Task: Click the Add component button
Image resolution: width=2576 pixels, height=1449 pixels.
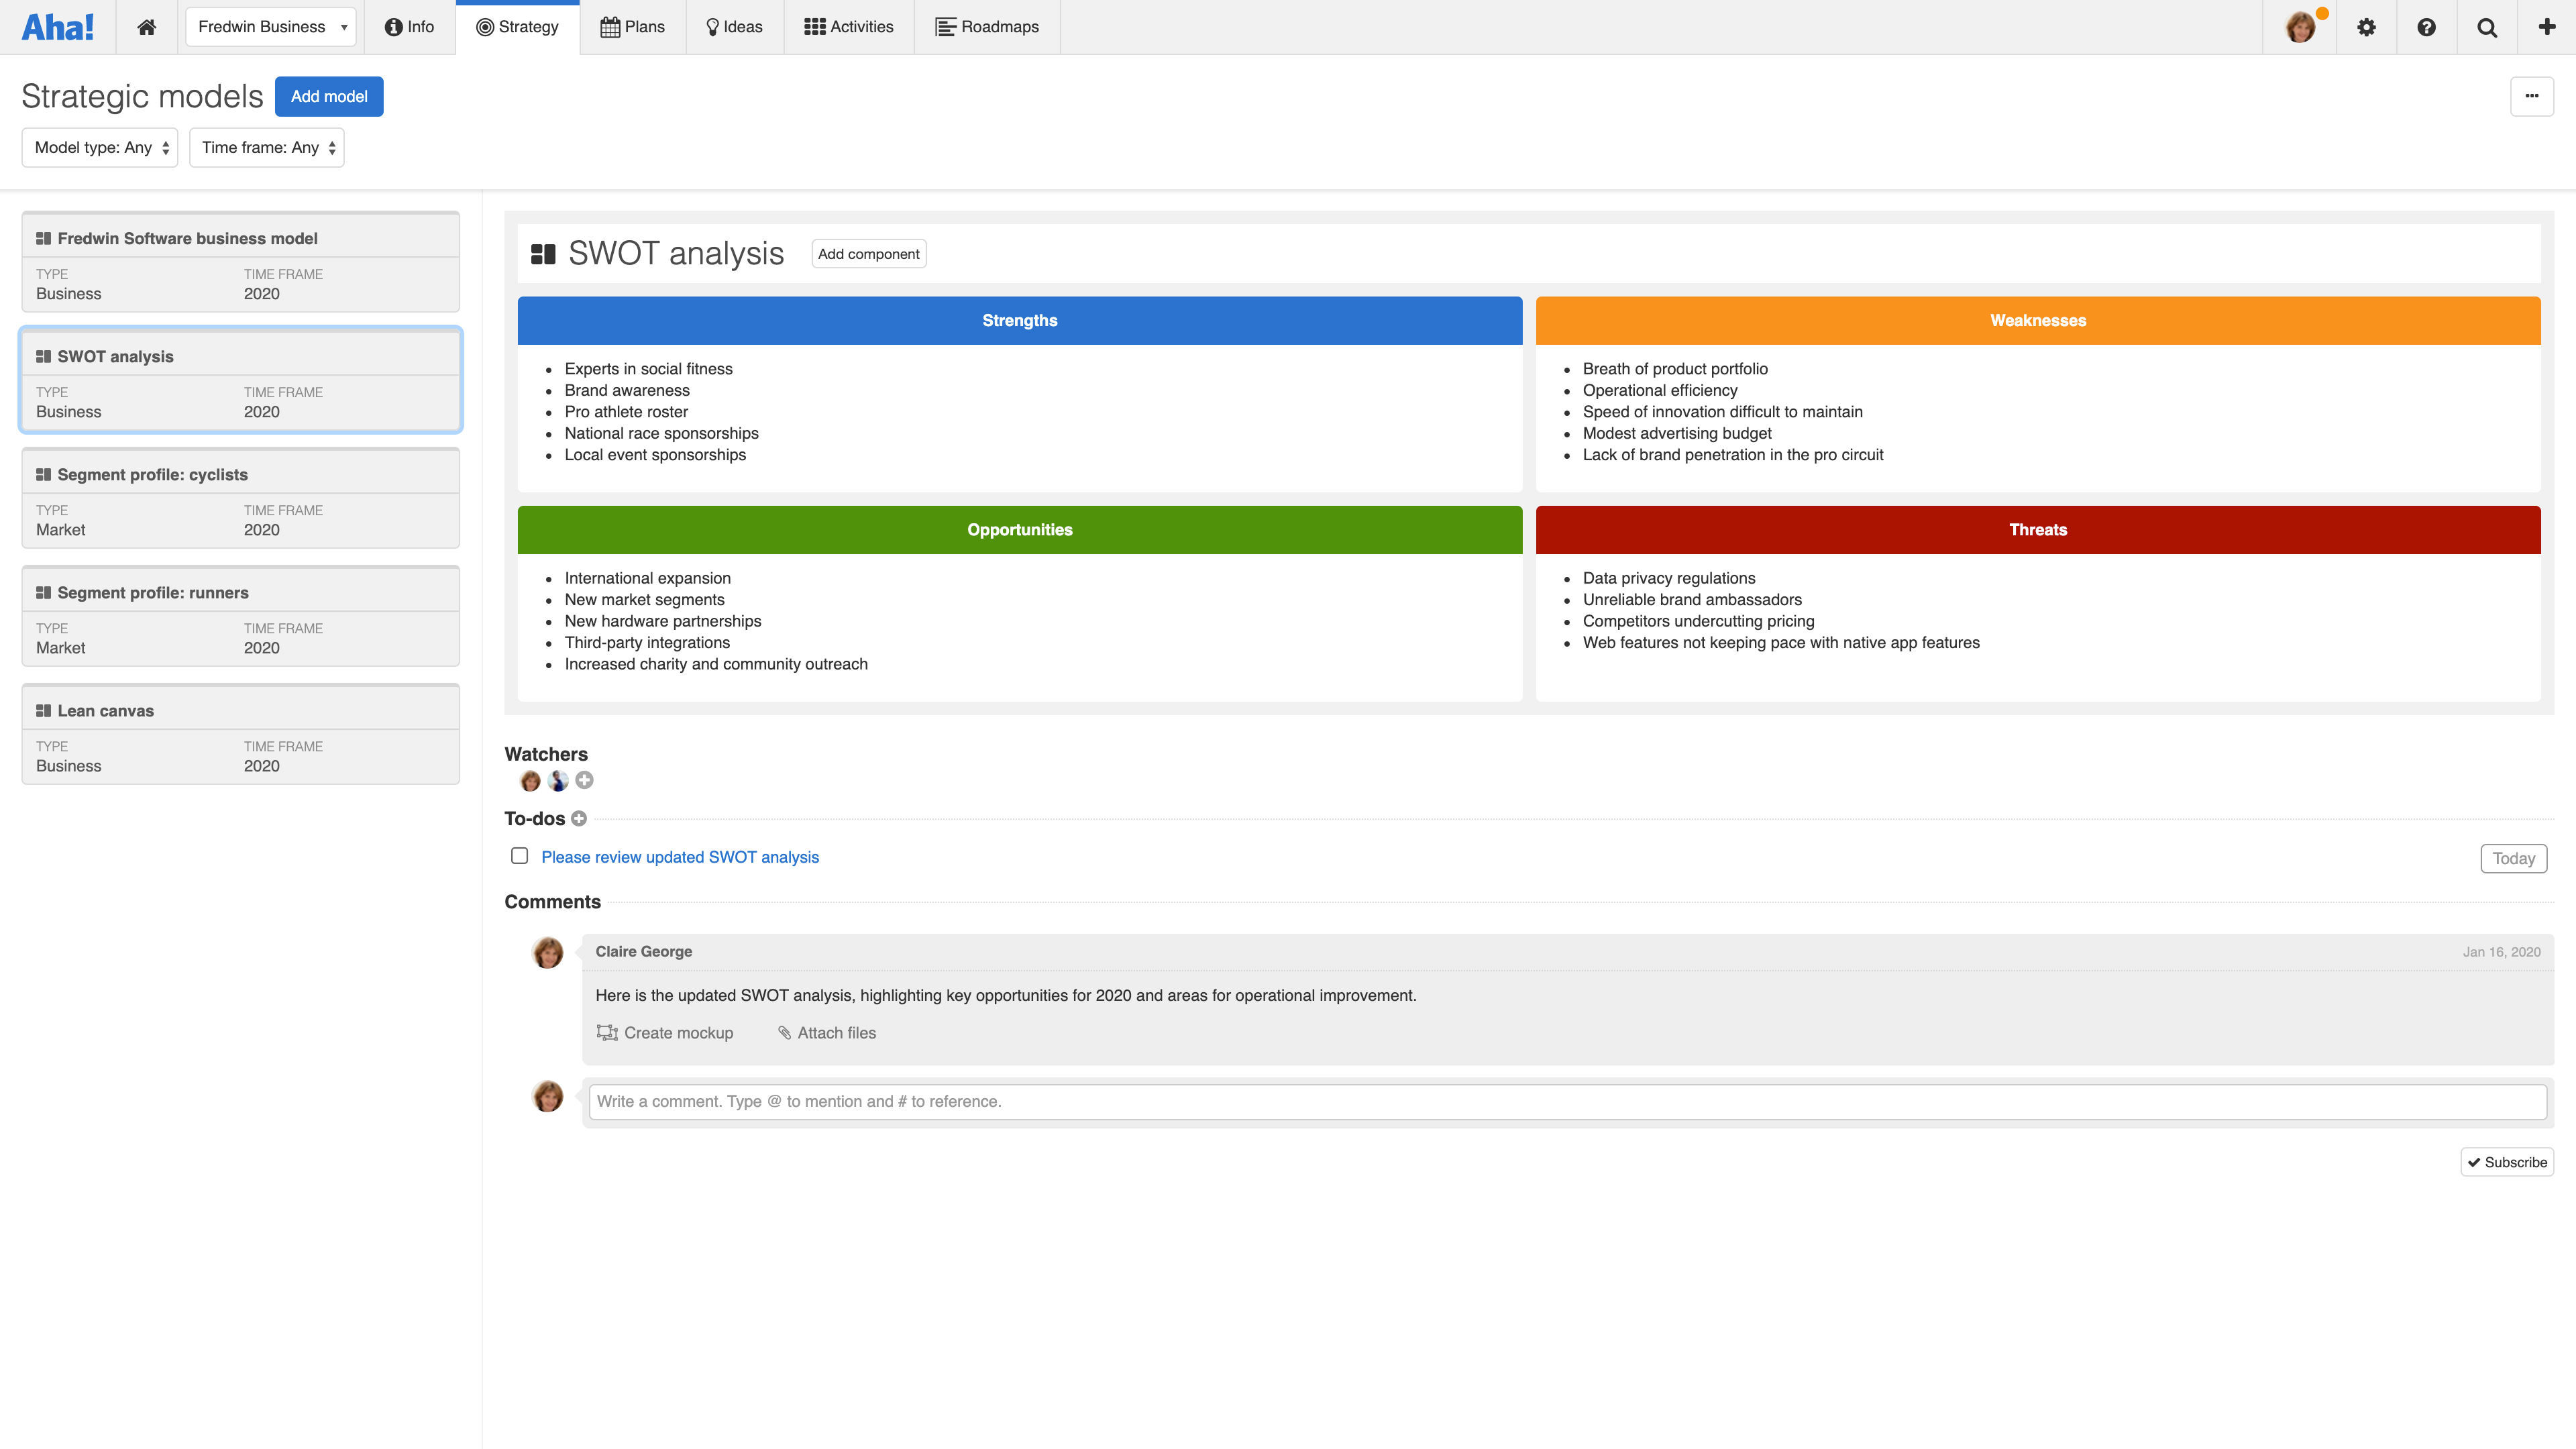Action: 868,254
